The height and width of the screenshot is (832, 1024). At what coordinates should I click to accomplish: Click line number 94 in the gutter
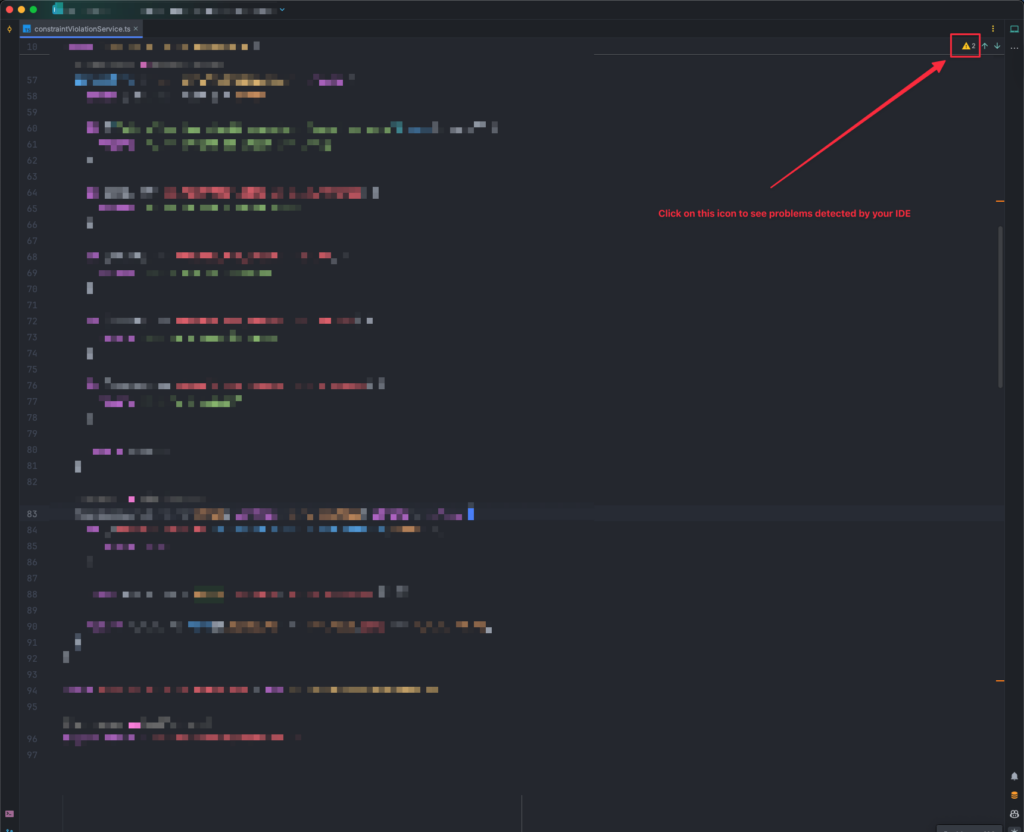point(32,690)
